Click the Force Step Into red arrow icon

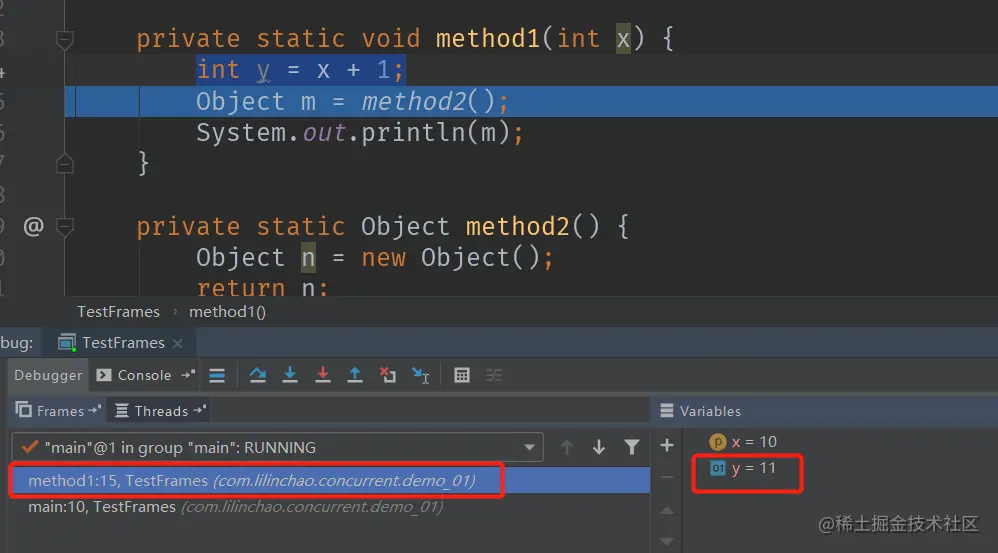pos(323,375)
